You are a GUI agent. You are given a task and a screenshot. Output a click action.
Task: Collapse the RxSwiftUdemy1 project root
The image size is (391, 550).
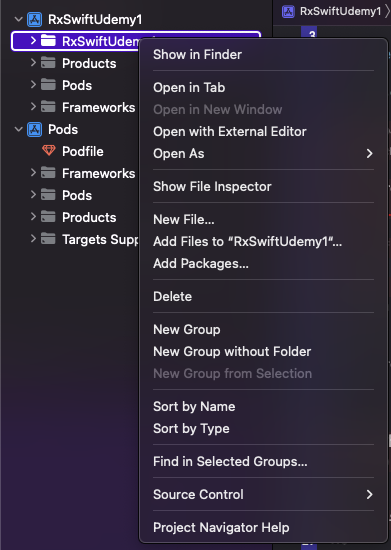coord(19,19)
